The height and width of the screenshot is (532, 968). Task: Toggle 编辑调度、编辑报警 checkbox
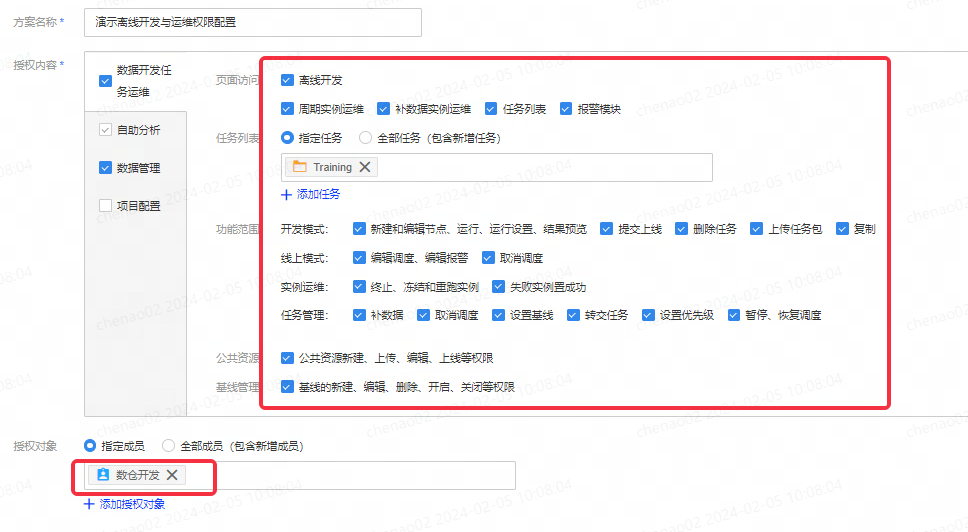(x=359, y=258)
